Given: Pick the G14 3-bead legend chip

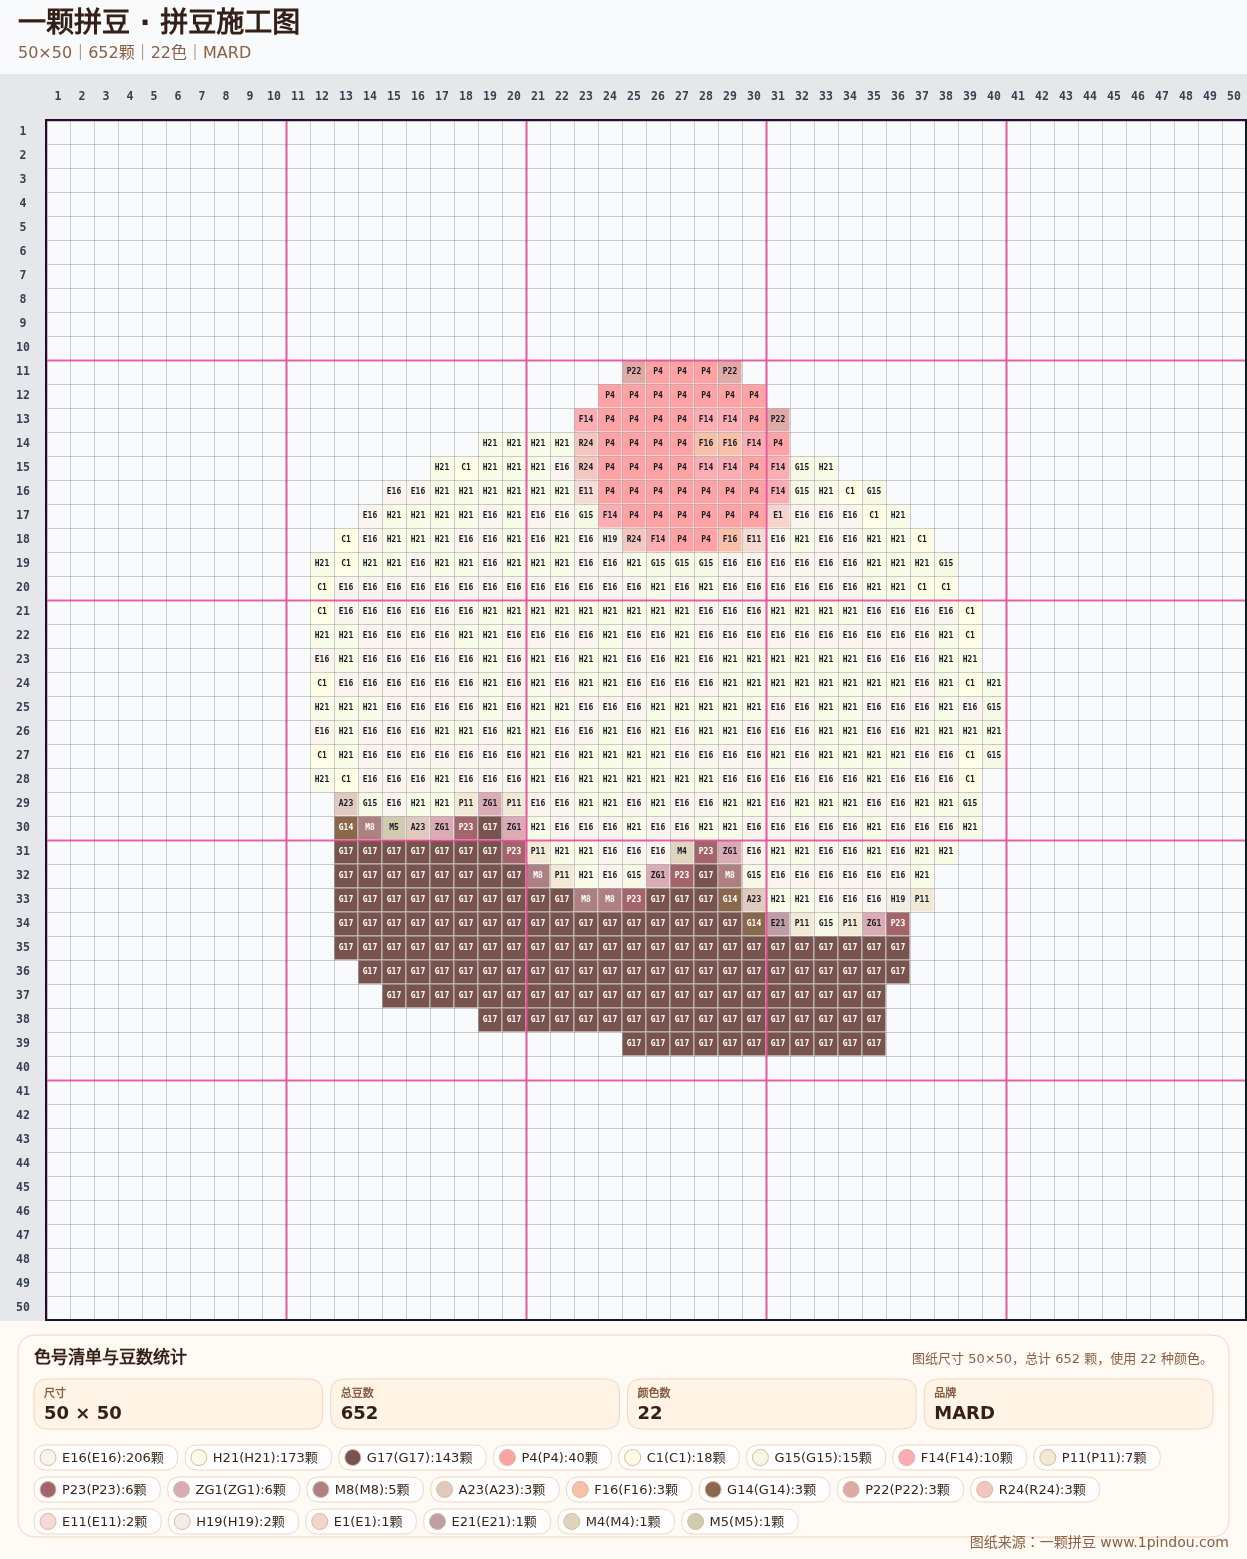Looking at the screenshot, I should click(x=765, y=1489).
